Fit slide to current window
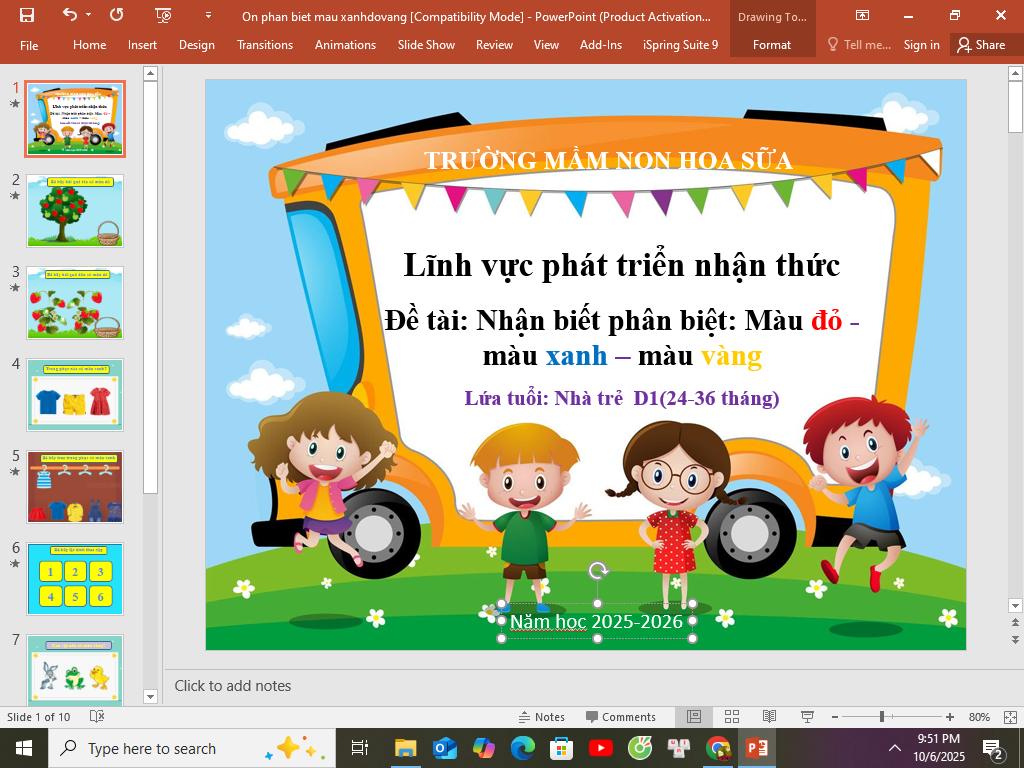Image resolution: width=1024 pixels, height=768 pixels. 1008,717
